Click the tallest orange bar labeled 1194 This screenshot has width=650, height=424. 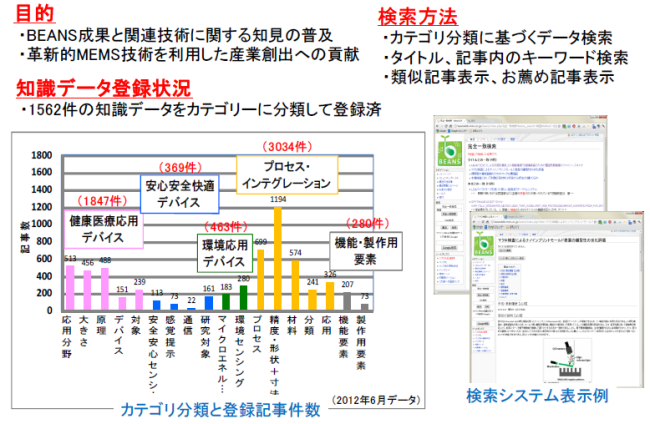click(277, 262)
